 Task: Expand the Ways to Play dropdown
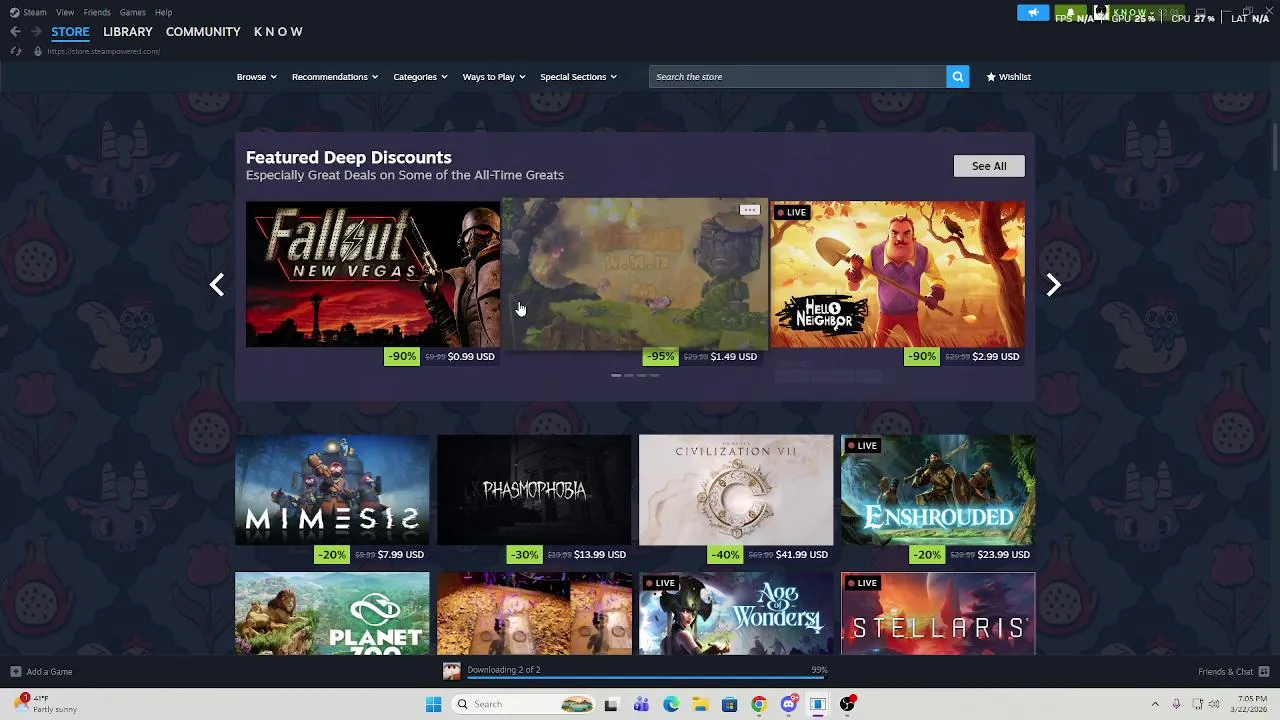point(494,77)
